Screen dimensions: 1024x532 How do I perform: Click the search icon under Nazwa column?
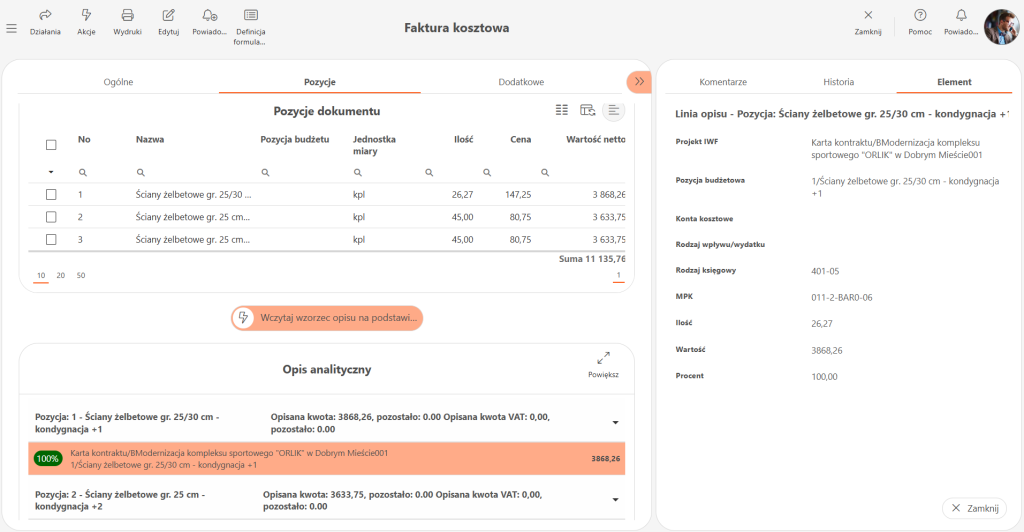[x=140, y=172]
